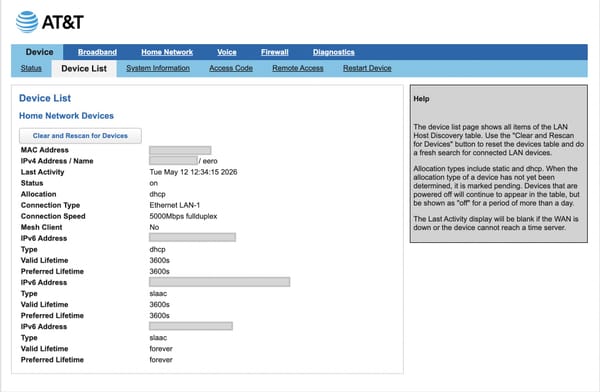
Task: Click the Ethernet LAN-1 connection type value
Action: (175, 205)
